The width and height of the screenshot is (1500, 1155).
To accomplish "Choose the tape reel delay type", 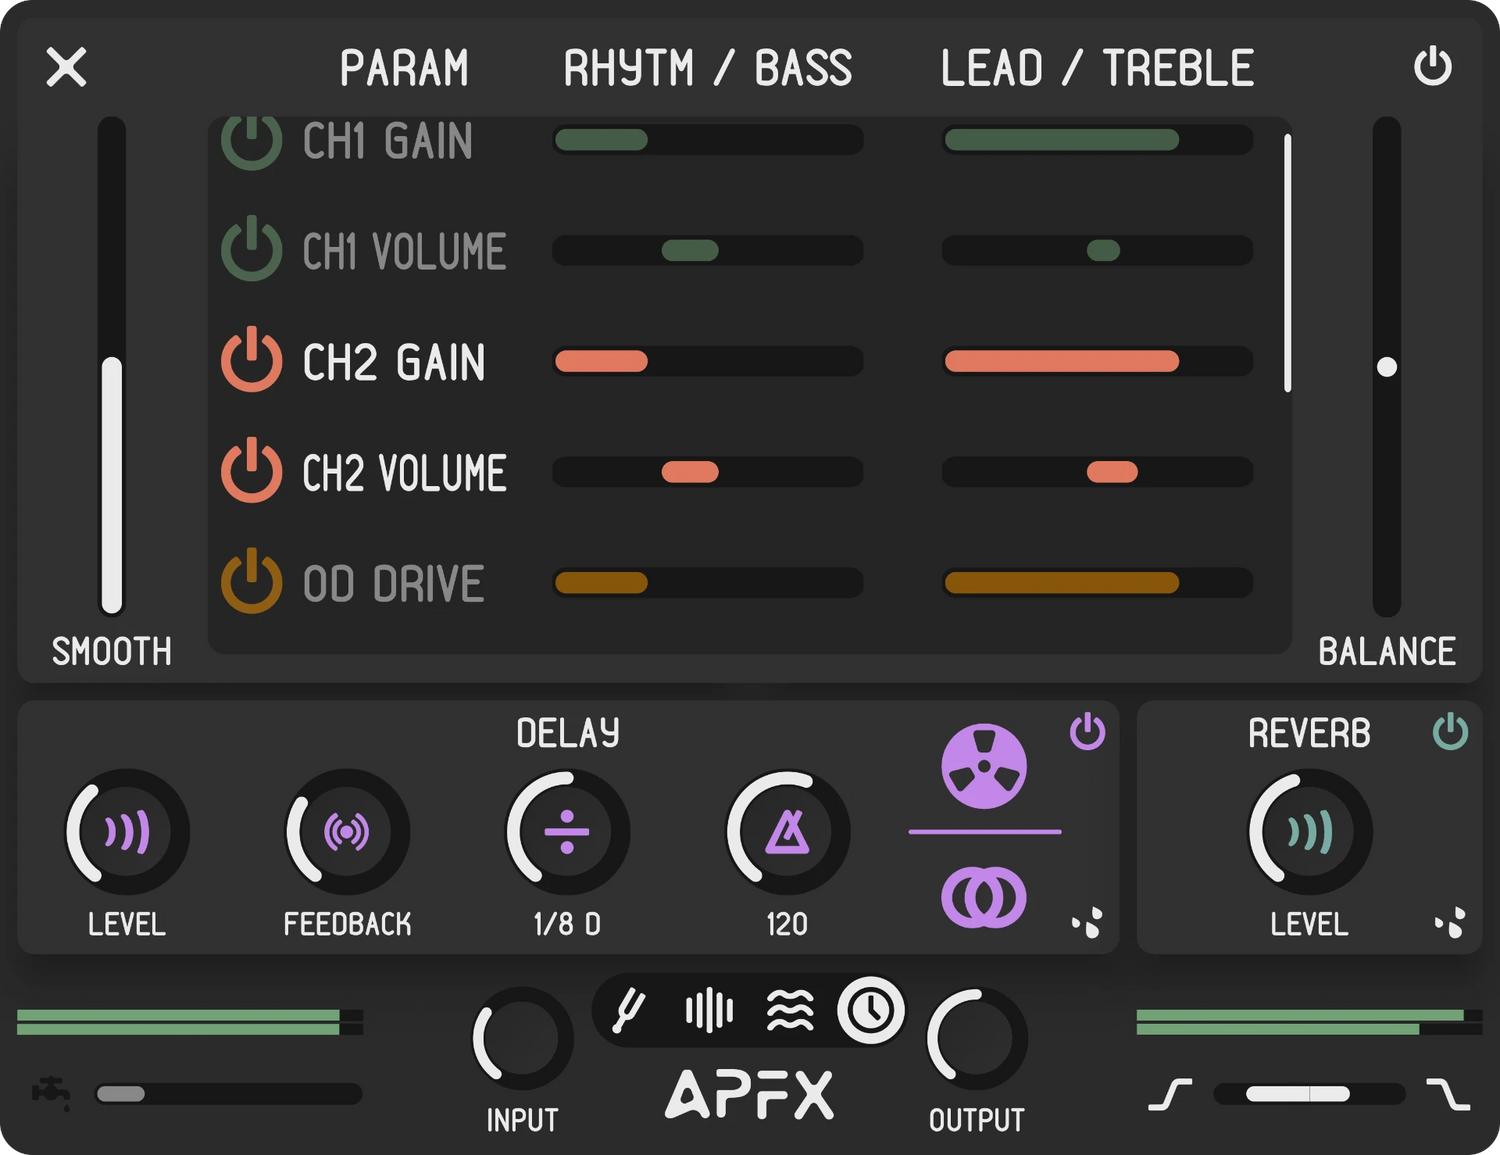I will pos(984,767).
